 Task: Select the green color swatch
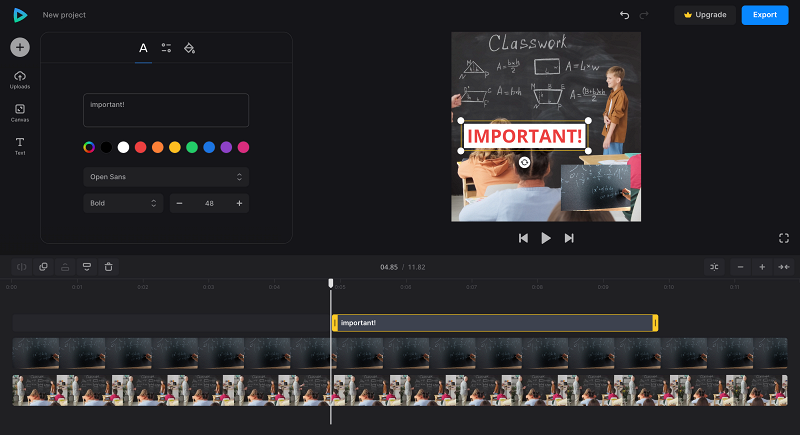coord(192,147)
